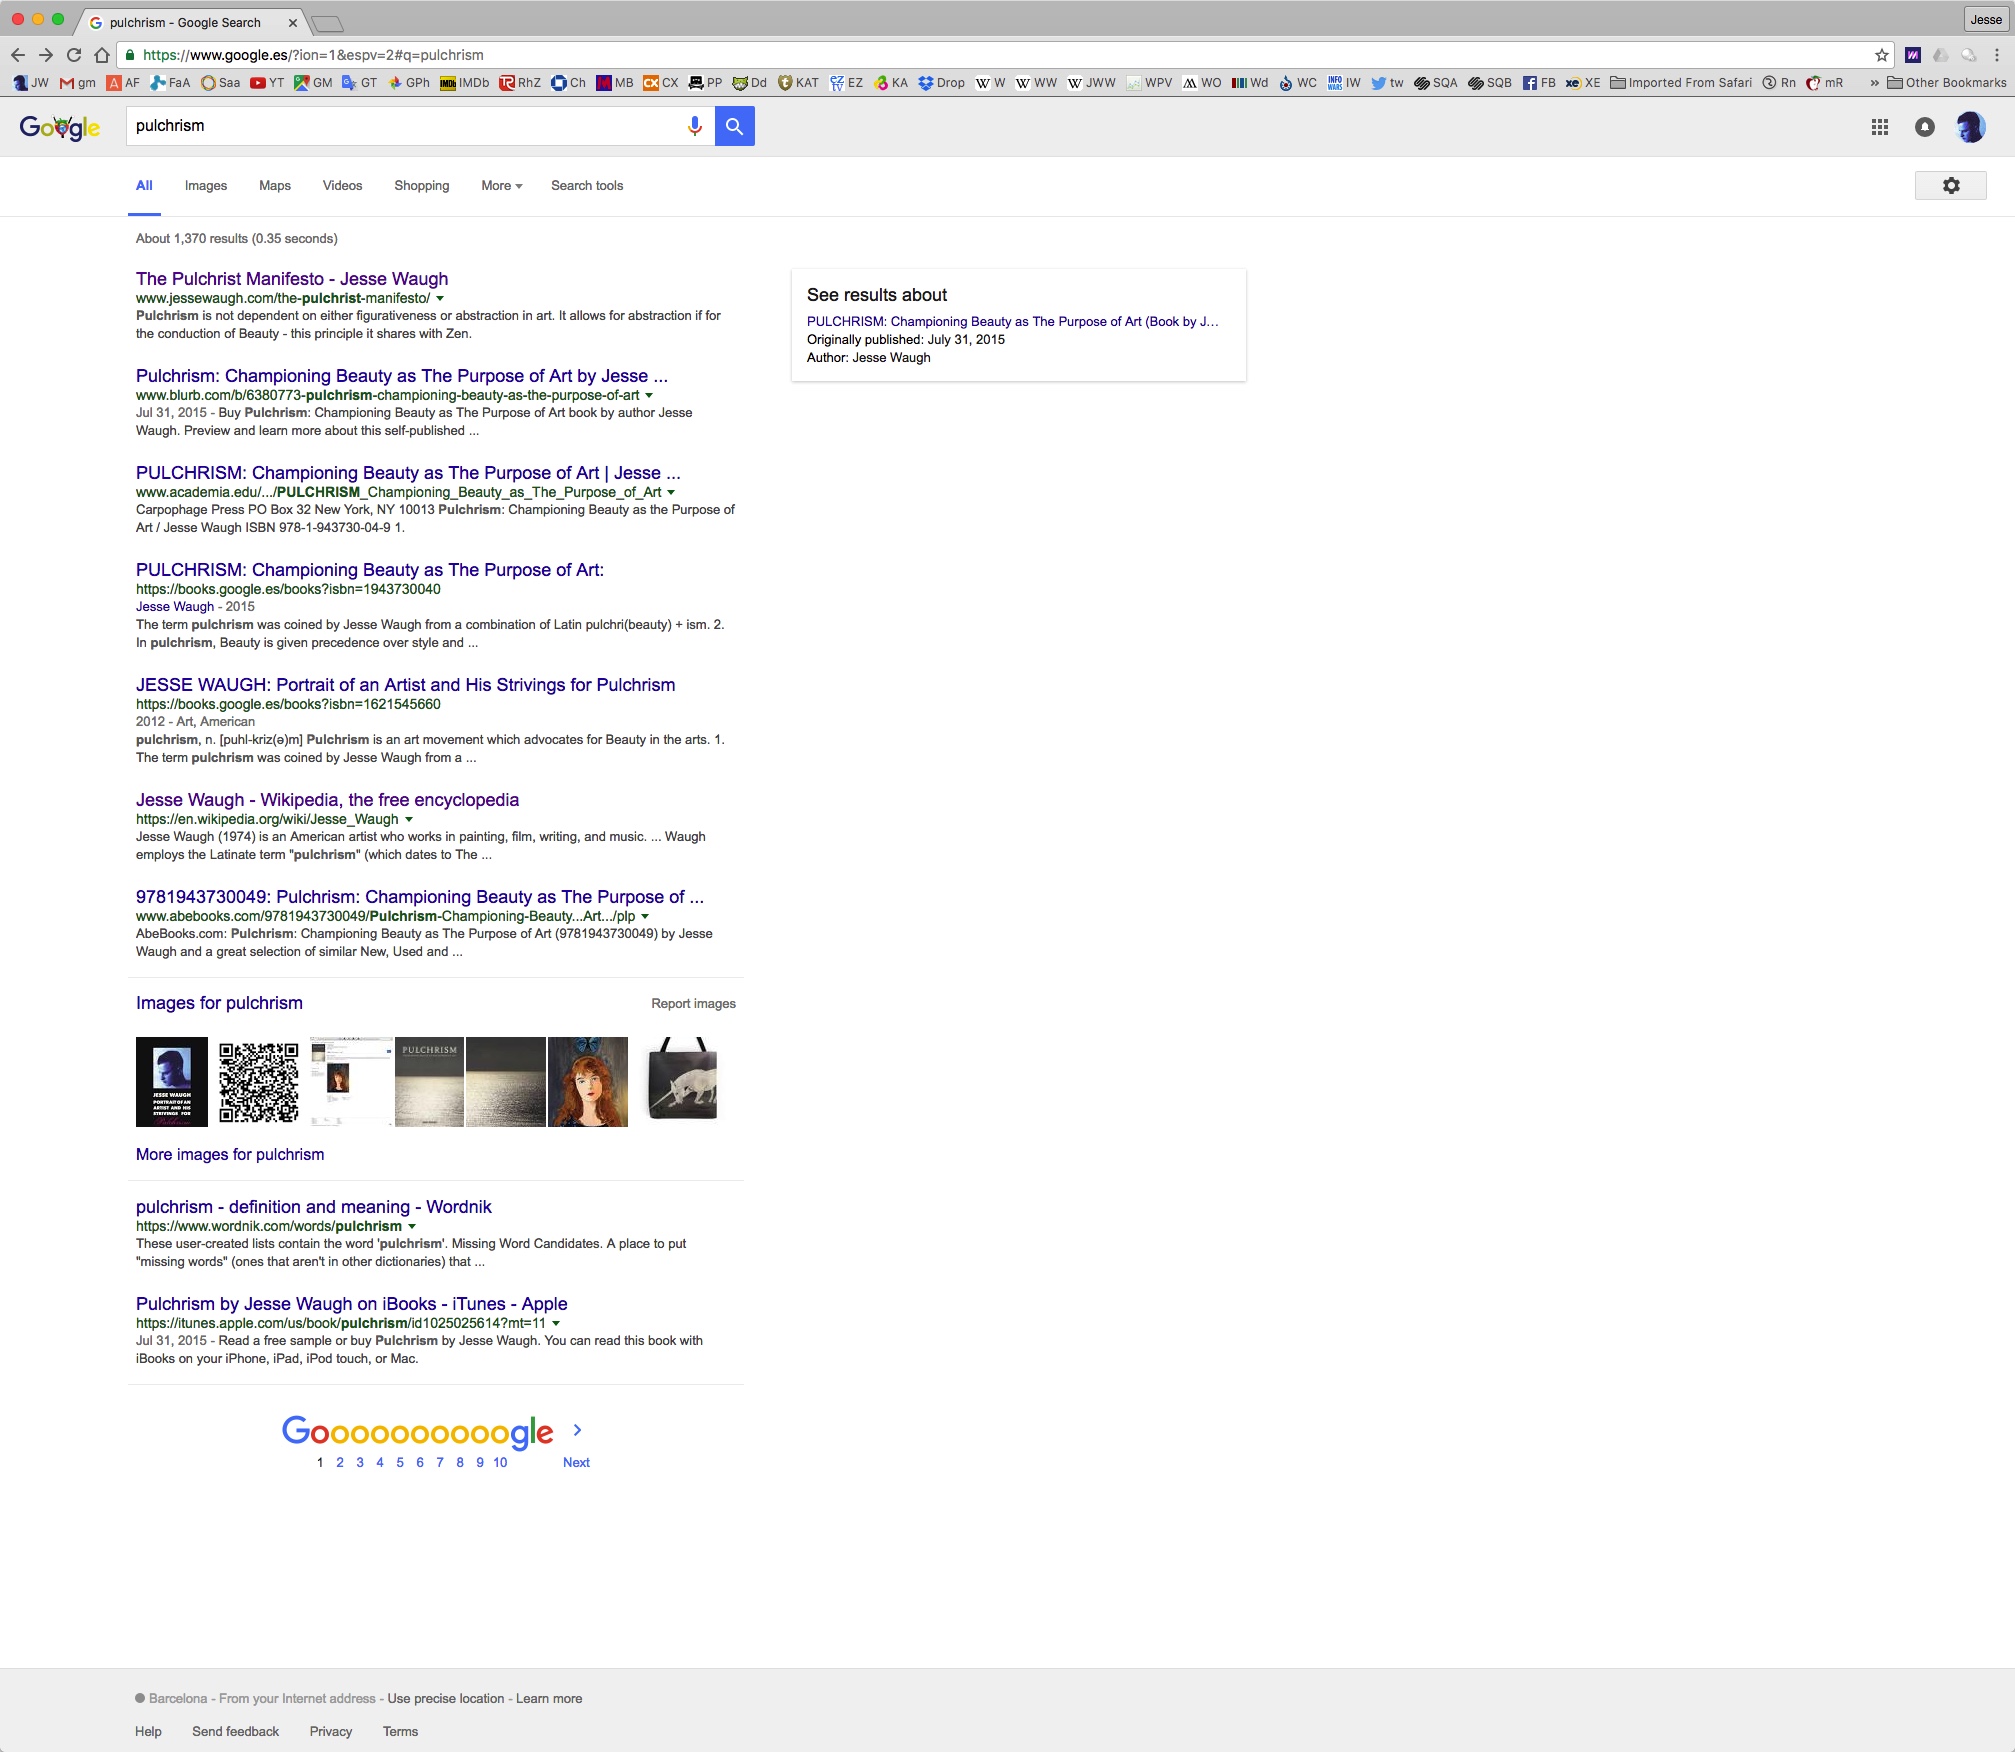
Task: Reload the page with the refresh icon
Action: [74, 55]
